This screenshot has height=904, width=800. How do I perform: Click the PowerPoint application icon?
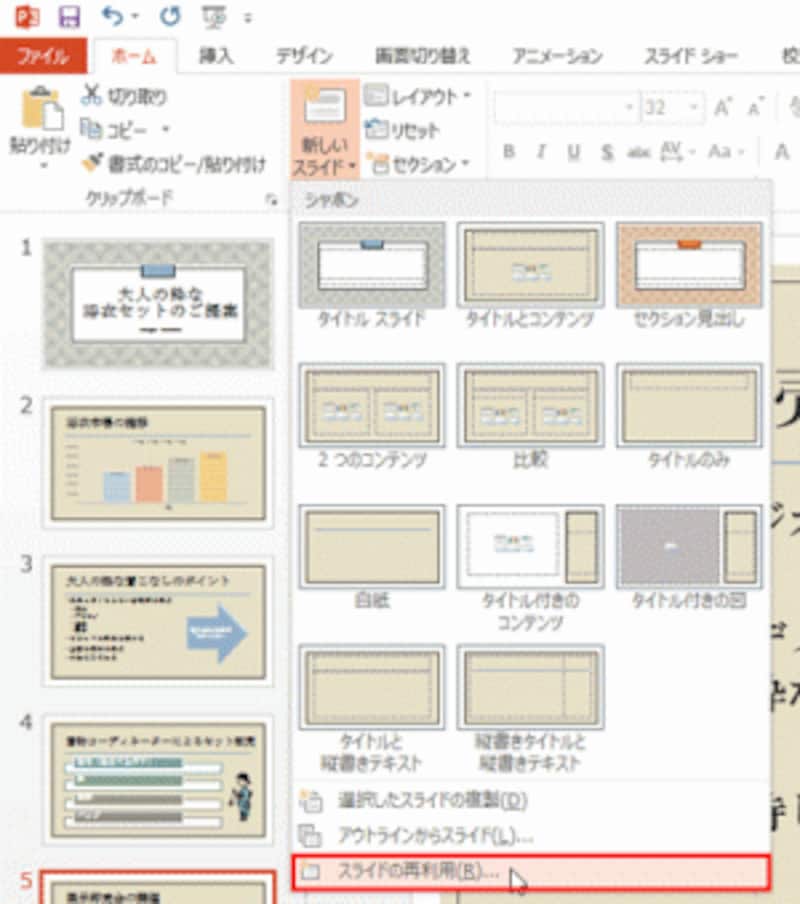click(27, 17)
